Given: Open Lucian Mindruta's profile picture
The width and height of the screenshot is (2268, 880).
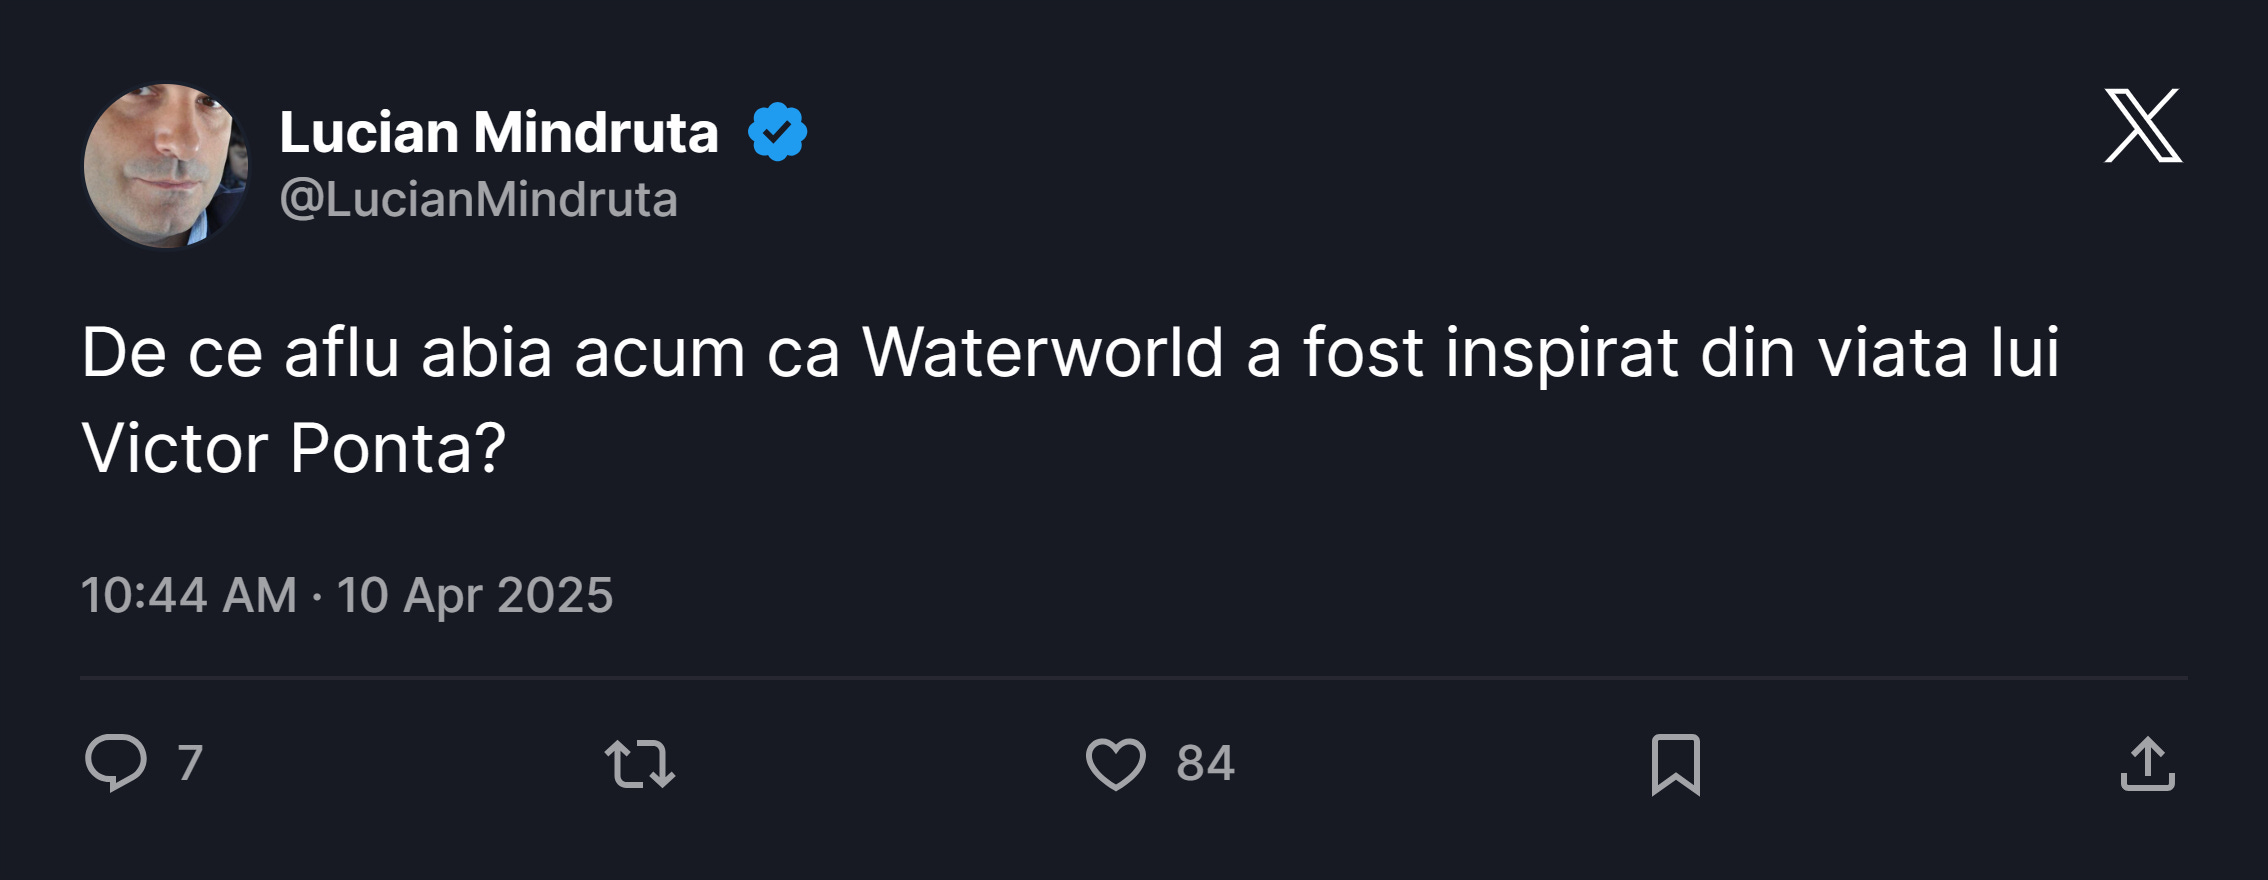Looking at the screenshot, I should pos(166,166).
